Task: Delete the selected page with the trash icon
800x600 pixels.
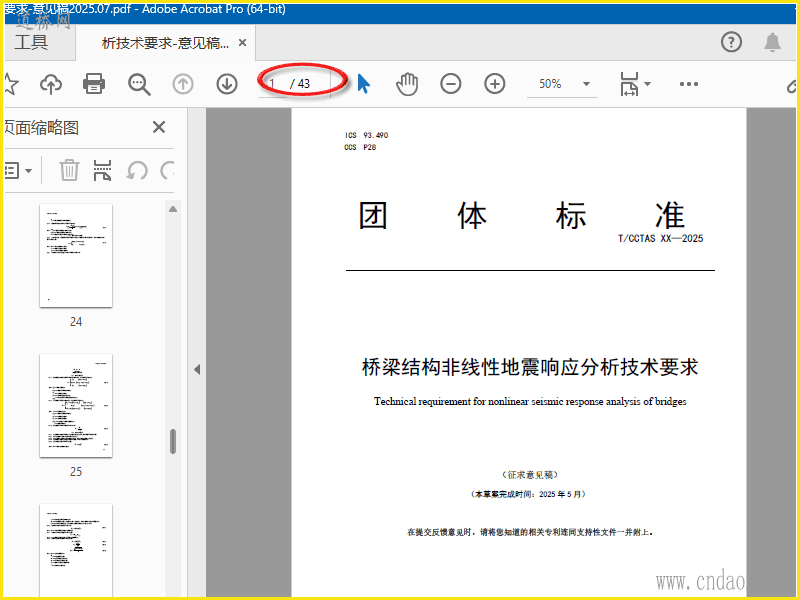Action: (69, 170)
